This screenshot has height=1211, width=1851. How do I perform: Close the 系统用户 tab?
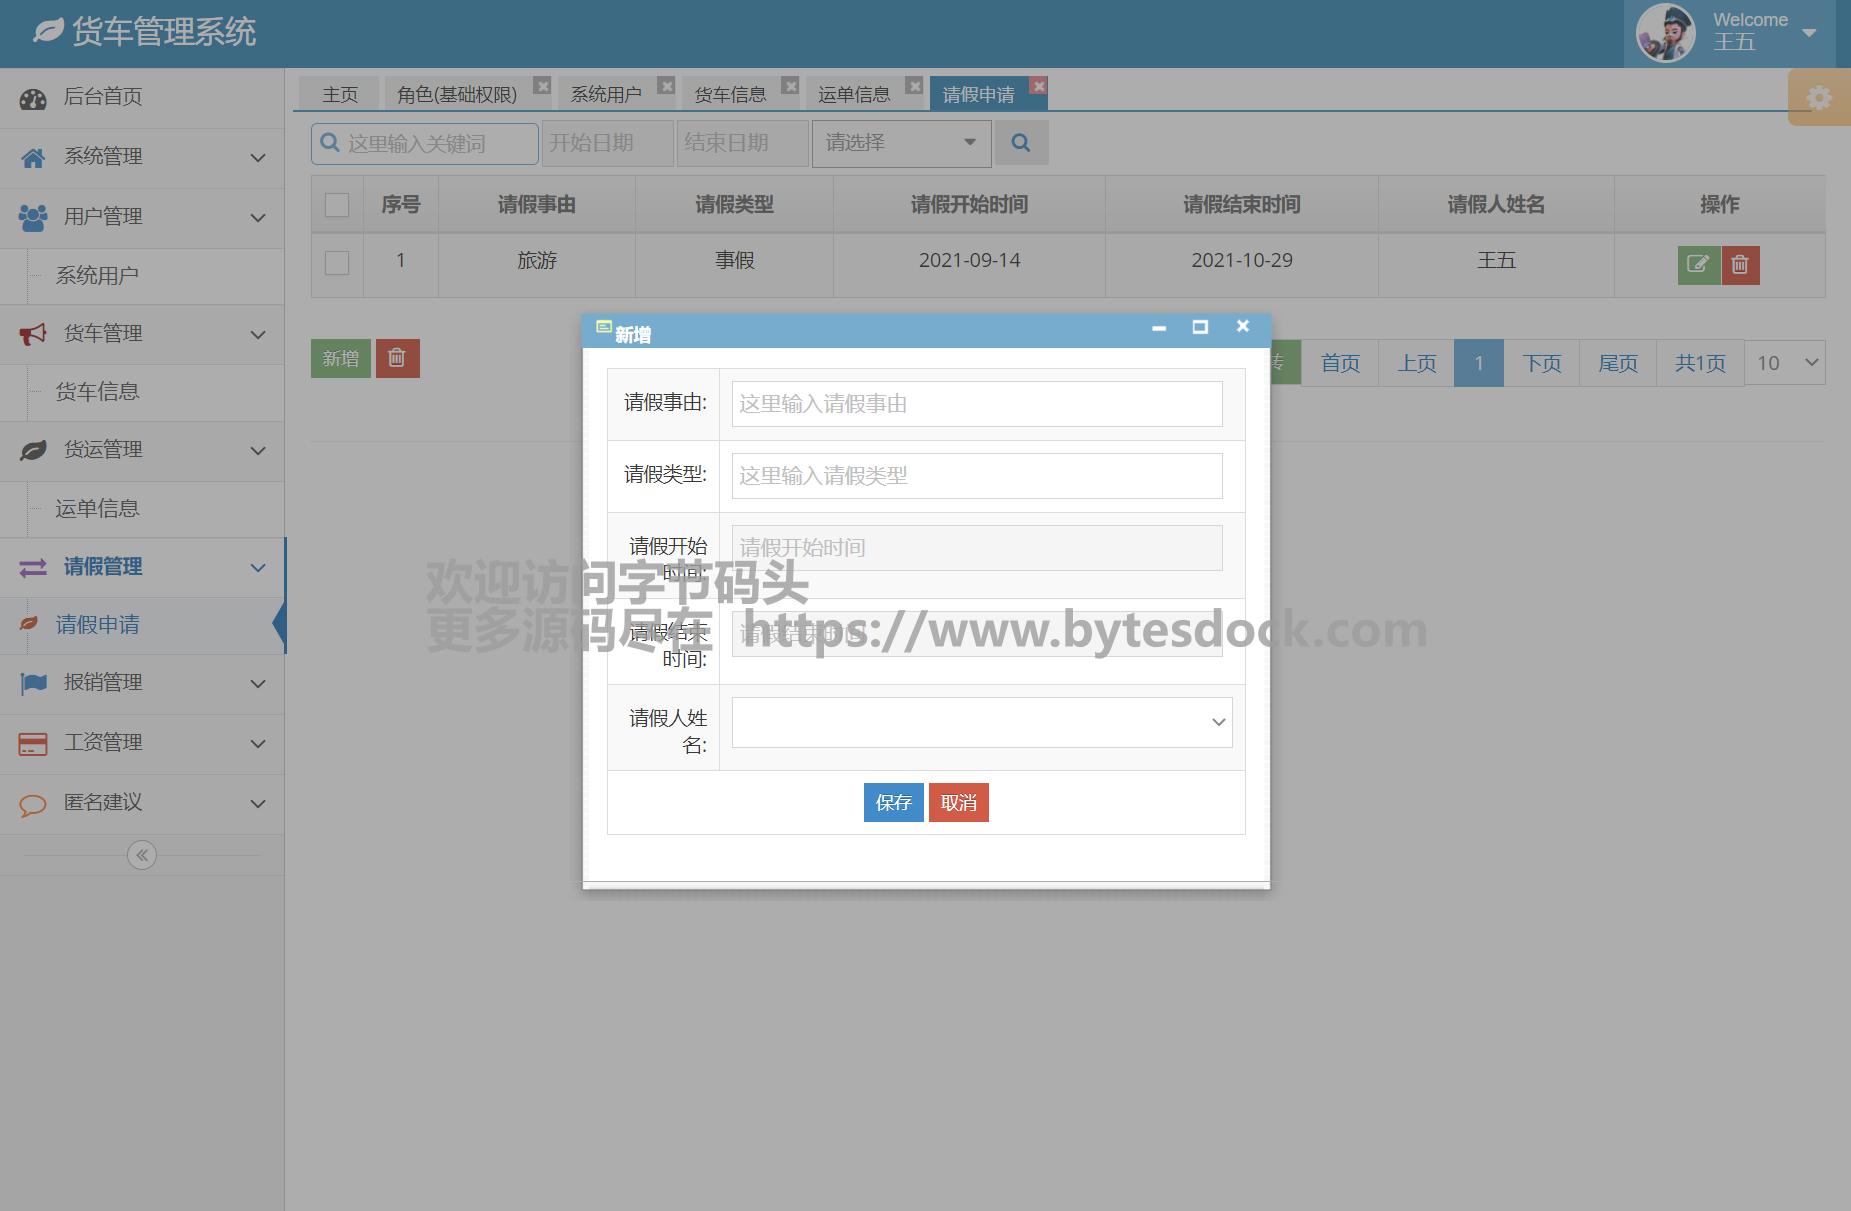coord(666,86)
